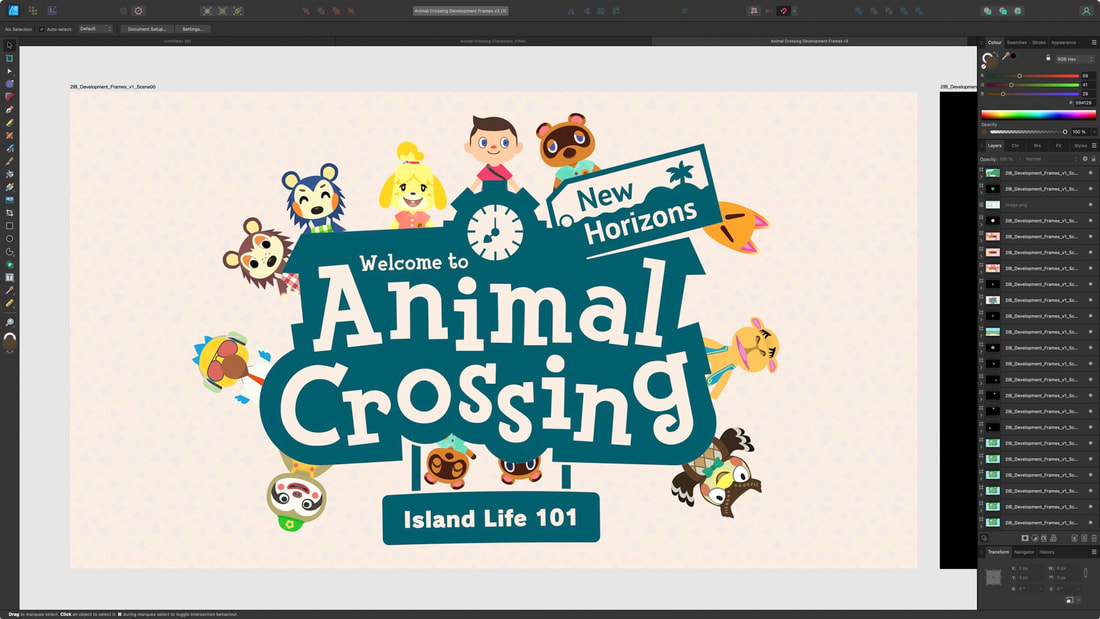Click the Flip Horizontal toolbar icon

pyautogui.click(x=571, y=11)
